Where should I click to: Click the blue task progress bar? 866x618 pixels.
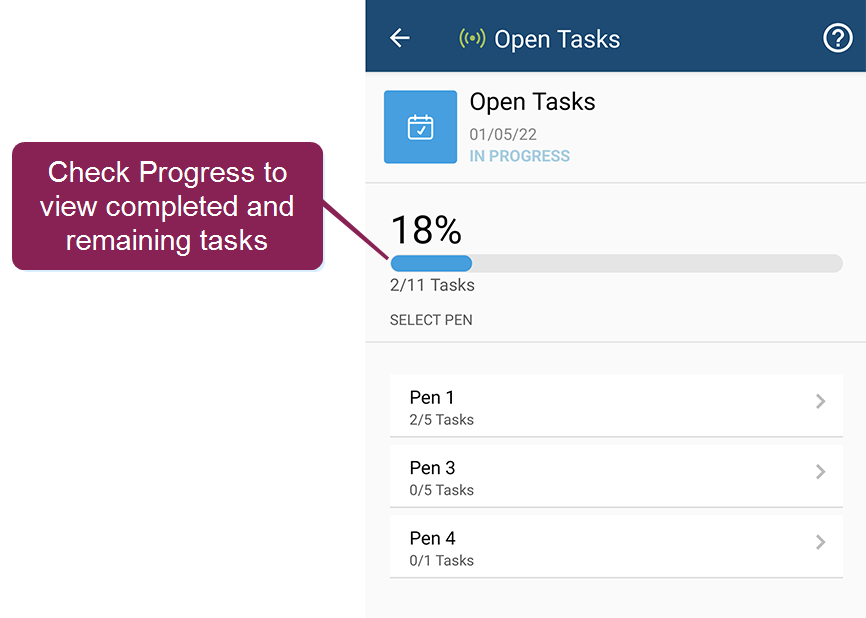tap(616, 264)
